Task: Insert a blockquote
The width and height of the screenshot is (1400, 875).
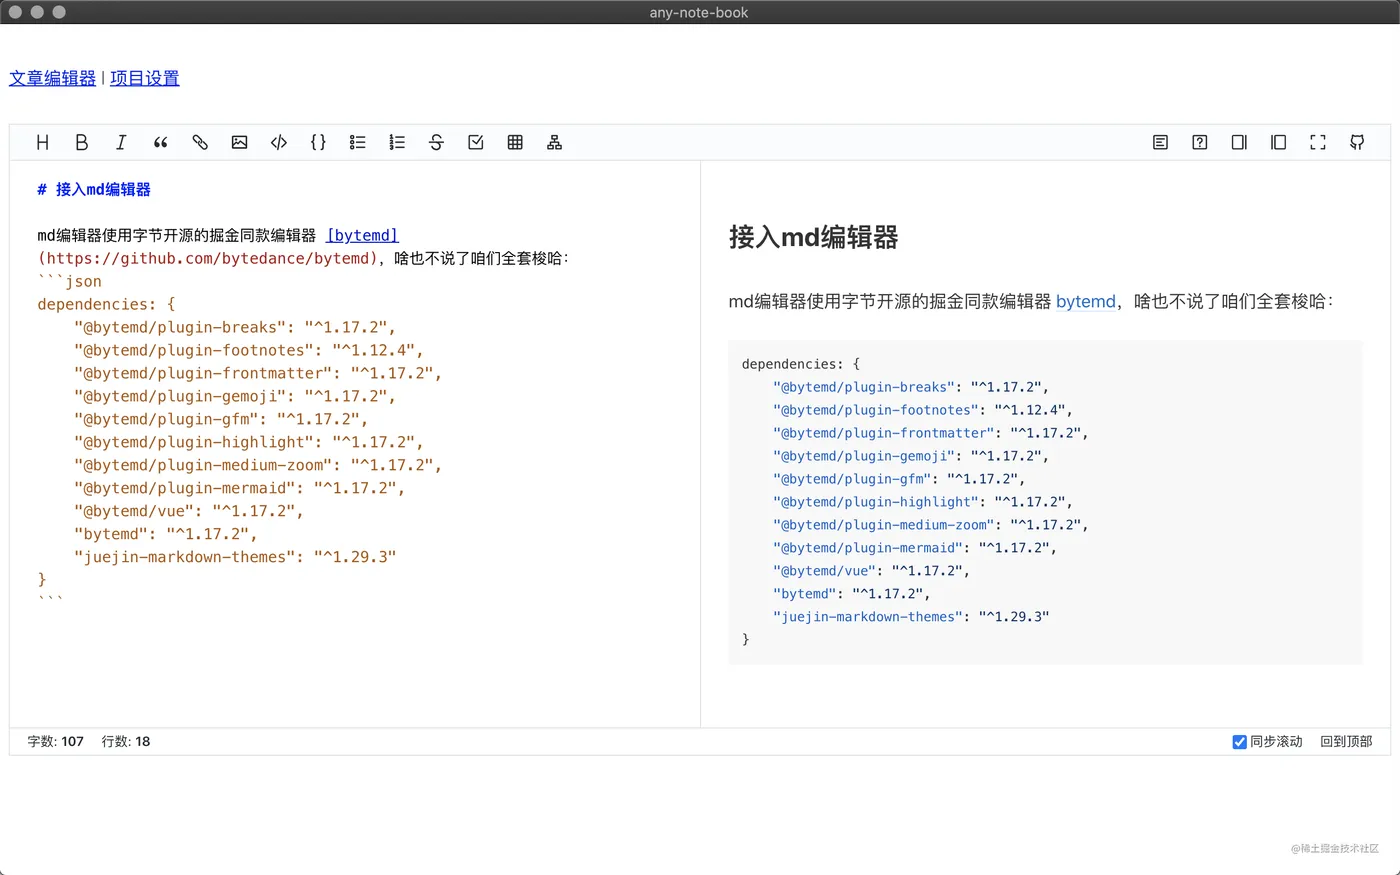Action: point(160,142)
